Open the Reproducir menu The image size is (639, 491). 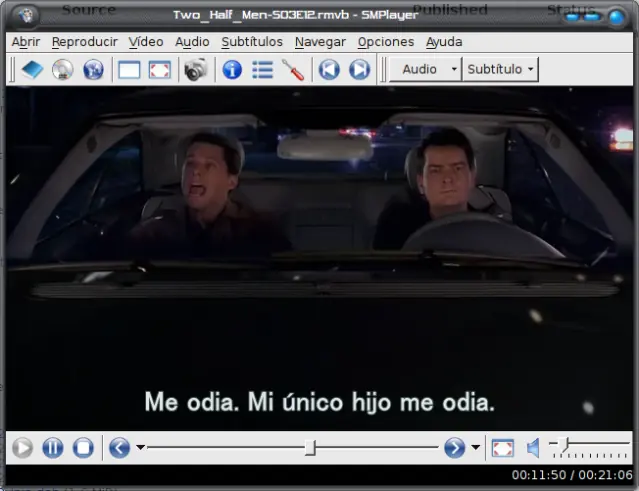(84, 42)
